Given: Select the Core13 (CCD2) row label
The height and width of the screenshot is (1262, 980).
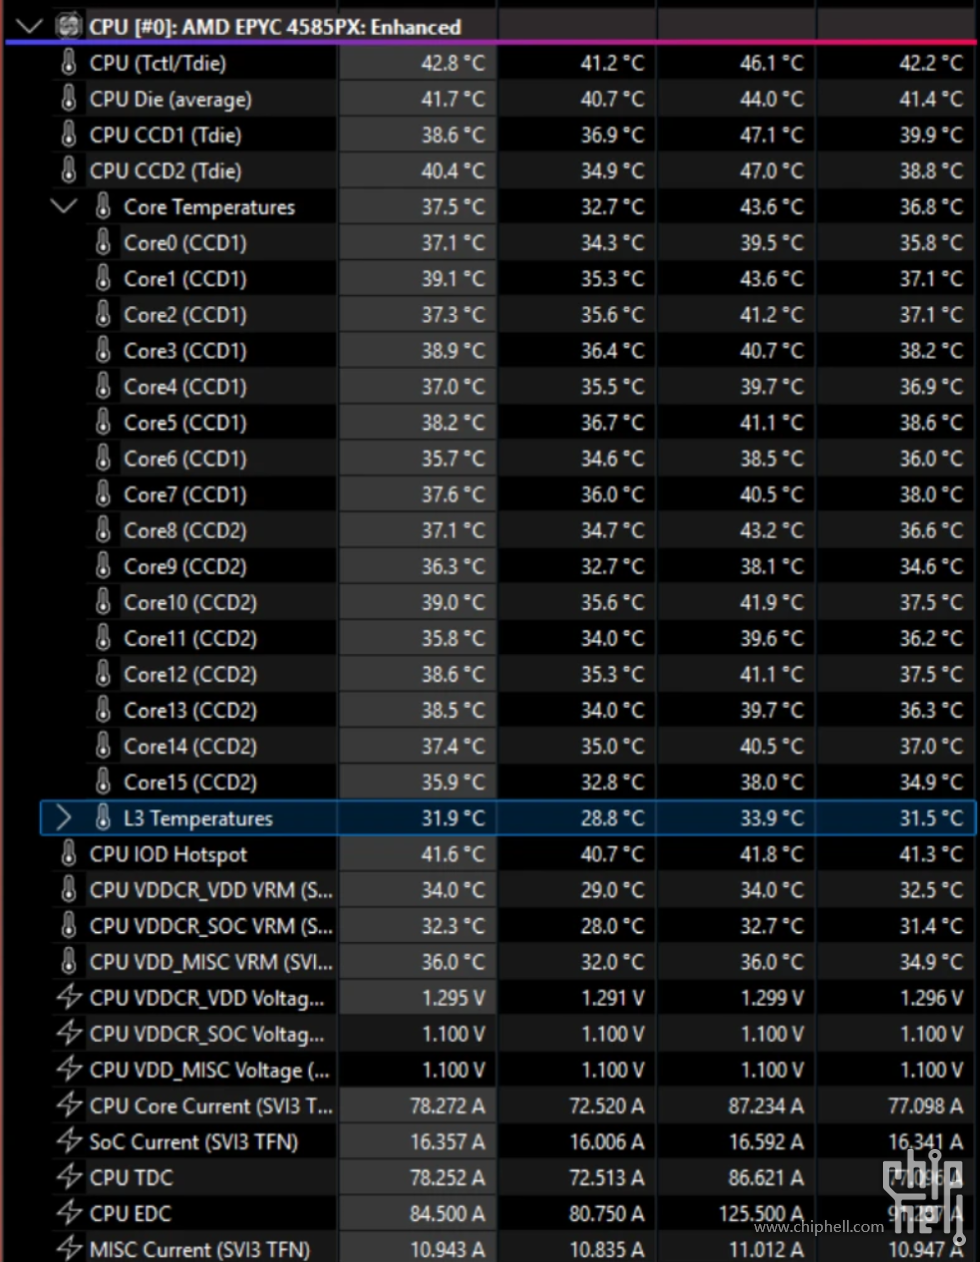Looking at the screenshot, I should 190,711.
